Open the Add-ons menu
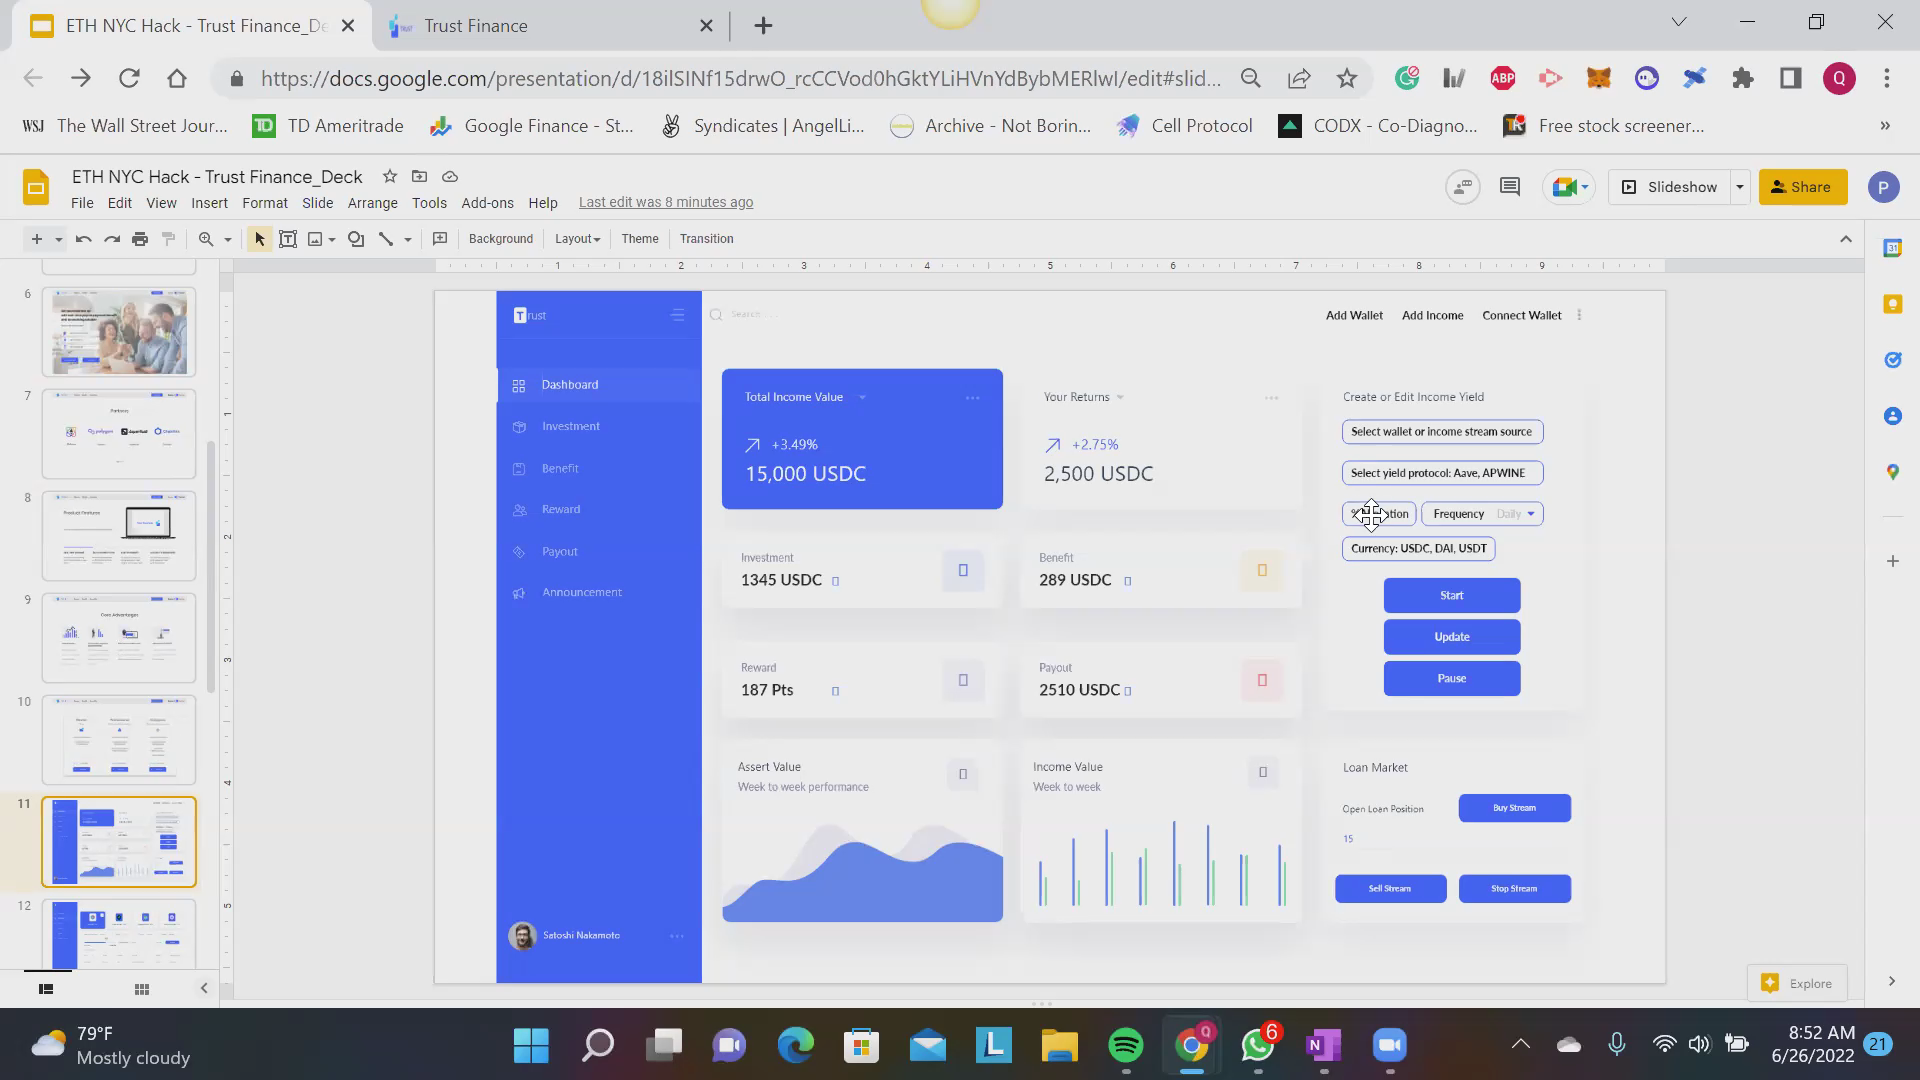The width and height of the screenshot is (1920, 1080). click(x=488, y=203)
